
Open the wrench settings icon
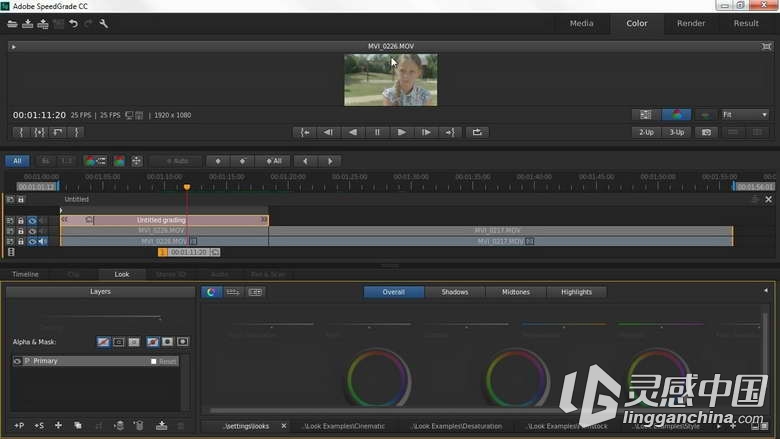pos(103,23)
